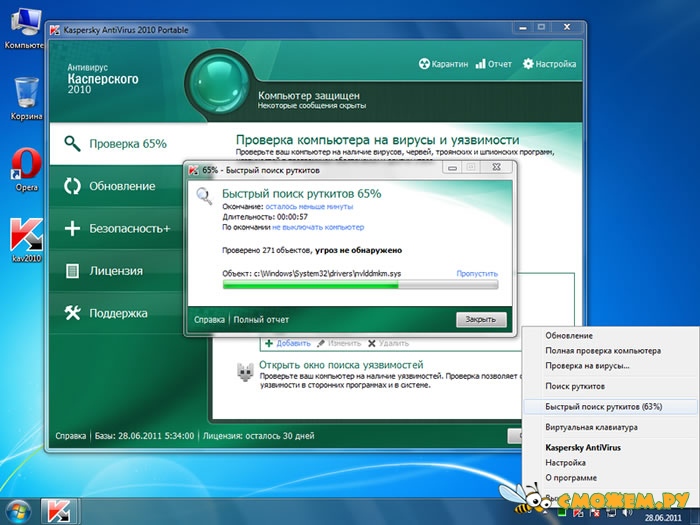Click 'Открыть окно поиска уязвимостей' link

pyautogui.click(x=341, y=365)
